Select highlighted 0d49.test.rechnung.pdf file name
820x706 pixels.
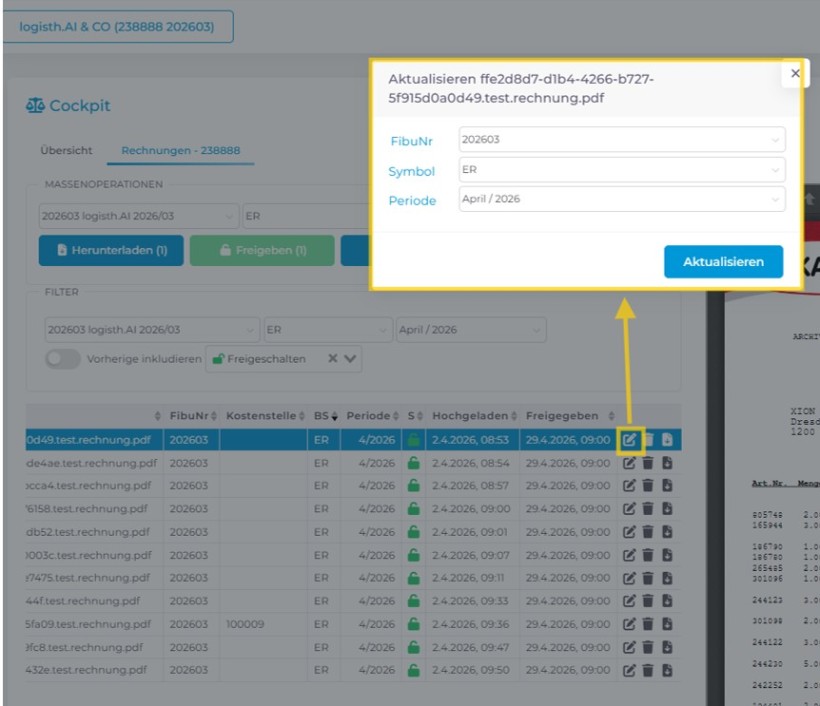pos(89,439)
